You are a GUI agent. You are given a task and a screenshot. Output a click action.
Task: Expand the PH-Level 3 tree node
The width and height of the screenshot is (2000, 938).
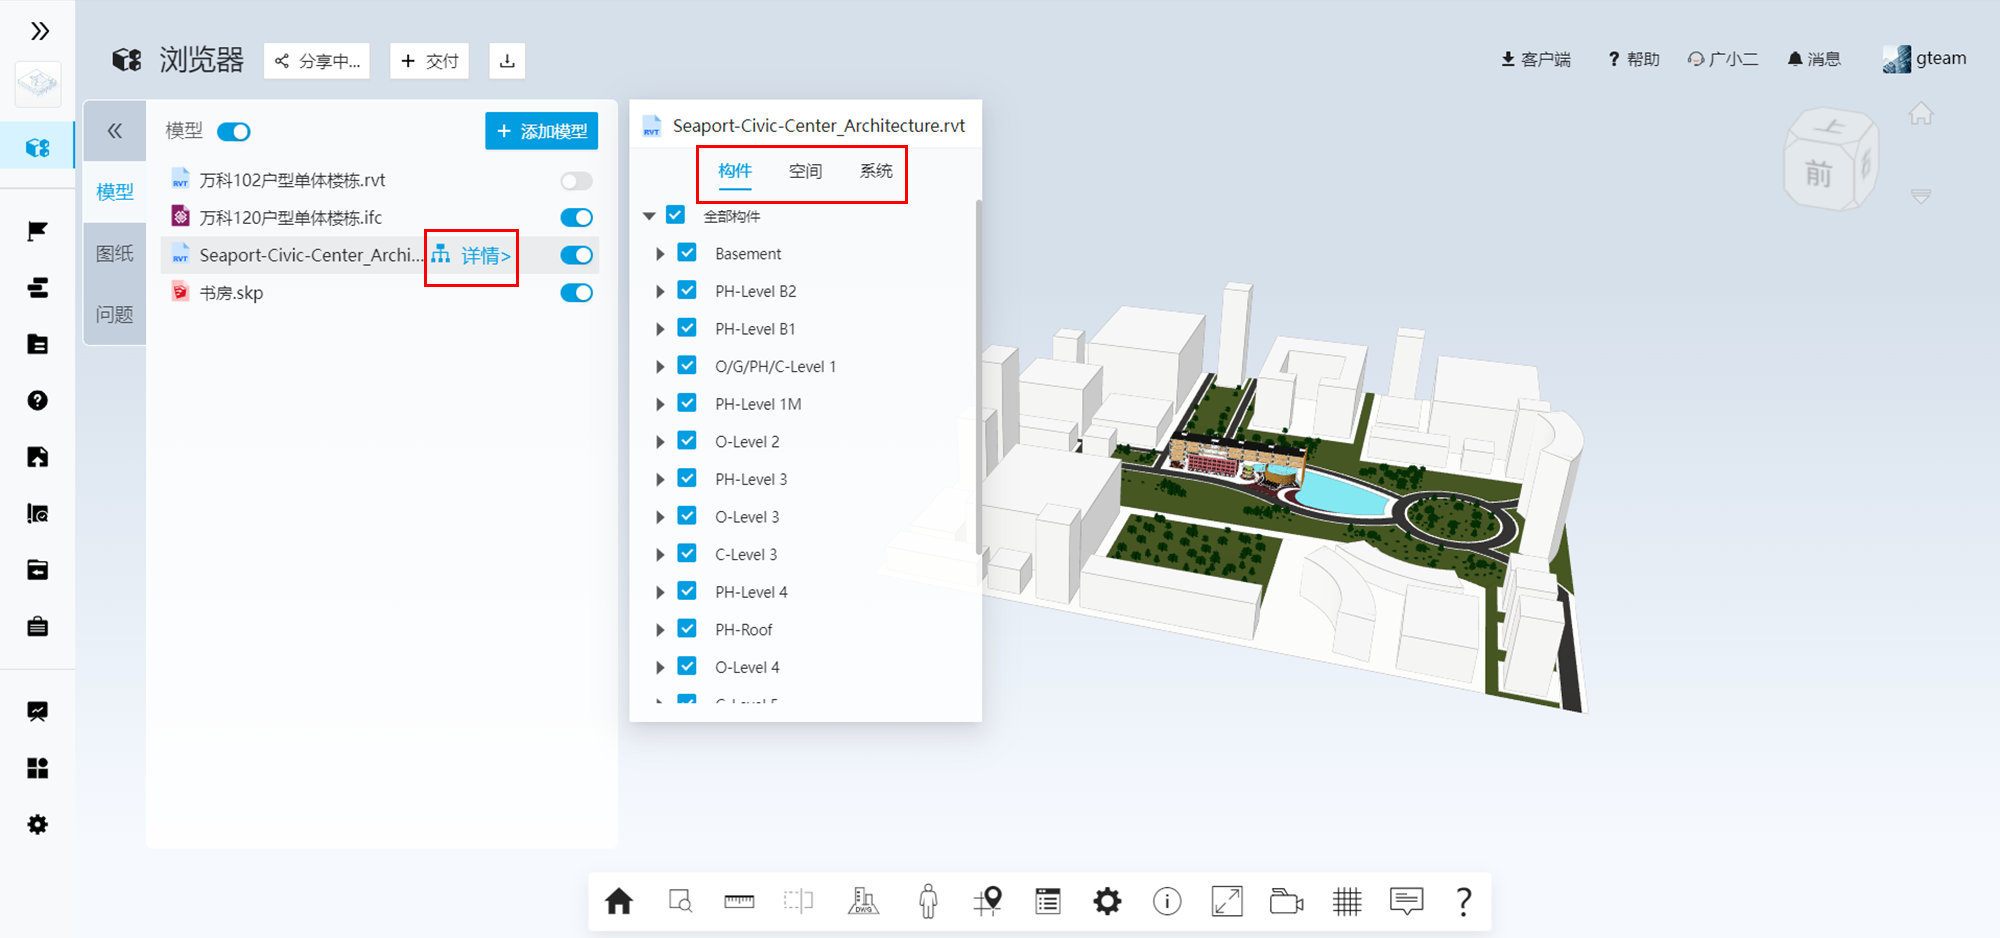(x=660, y=480)
